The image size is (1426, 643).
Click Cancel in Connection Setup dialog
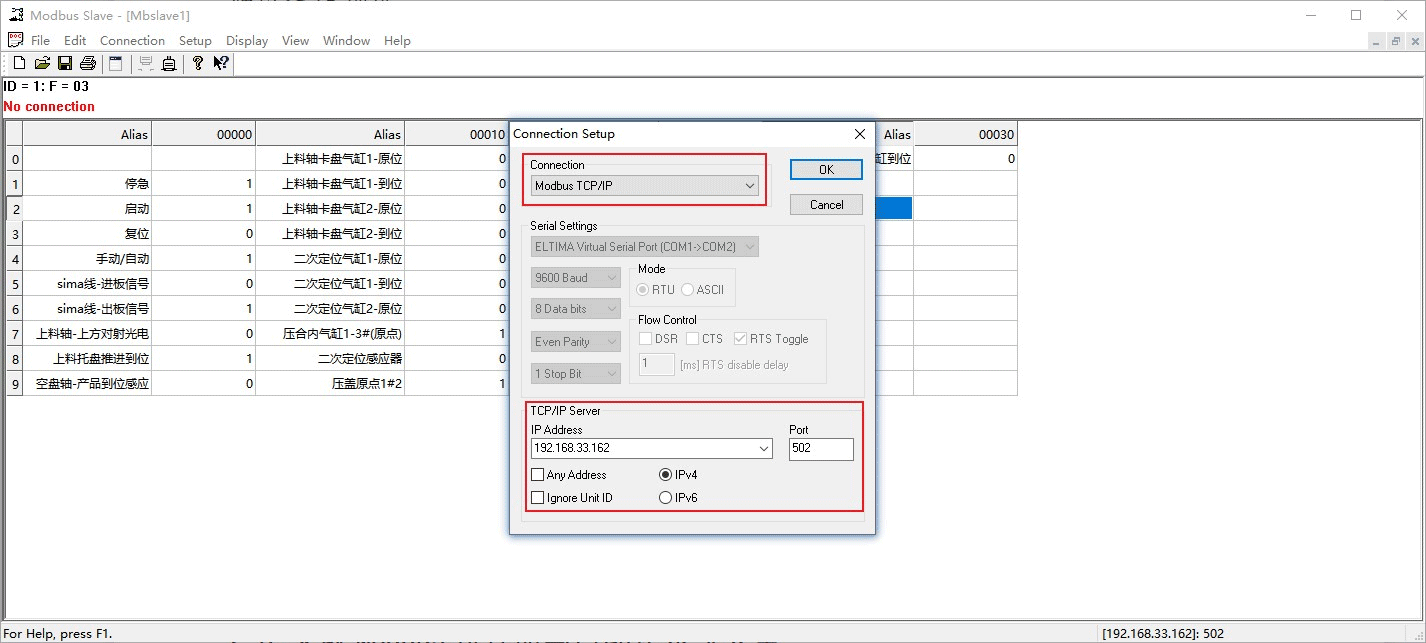pyautogui.click(x=826, y=205)
